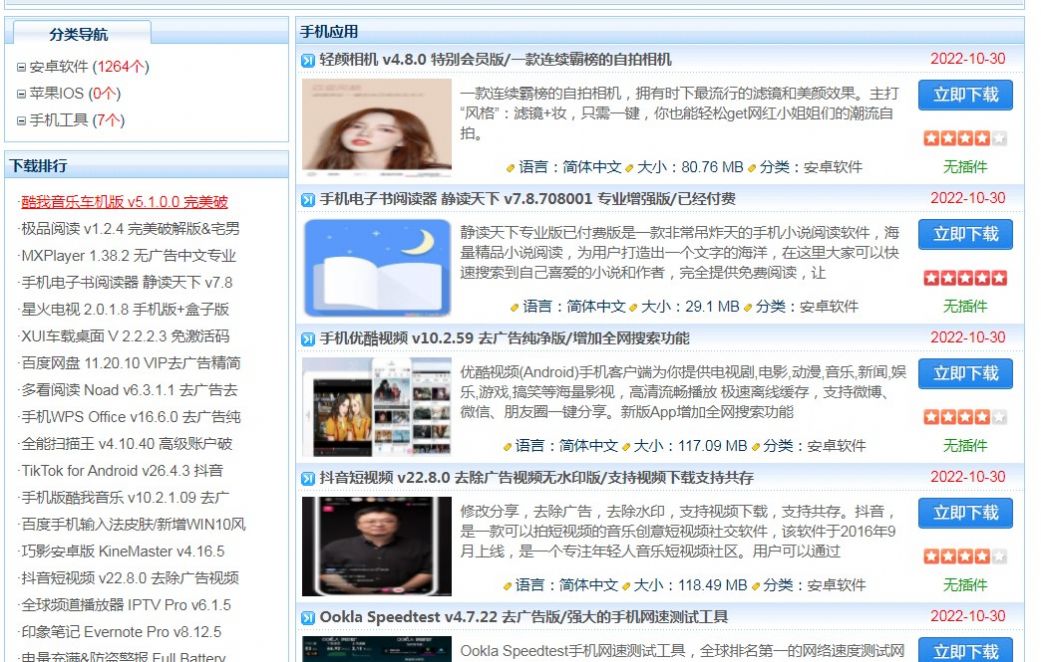Click the five-star rating for 静读天下
The height and width of the screenshot is (662, 1041).
click(965, 278)
